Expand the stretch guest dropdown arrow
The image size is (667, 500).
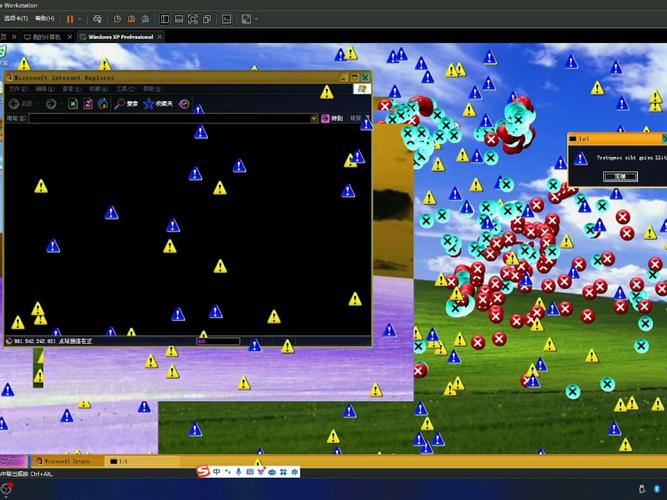pos(256,19)
